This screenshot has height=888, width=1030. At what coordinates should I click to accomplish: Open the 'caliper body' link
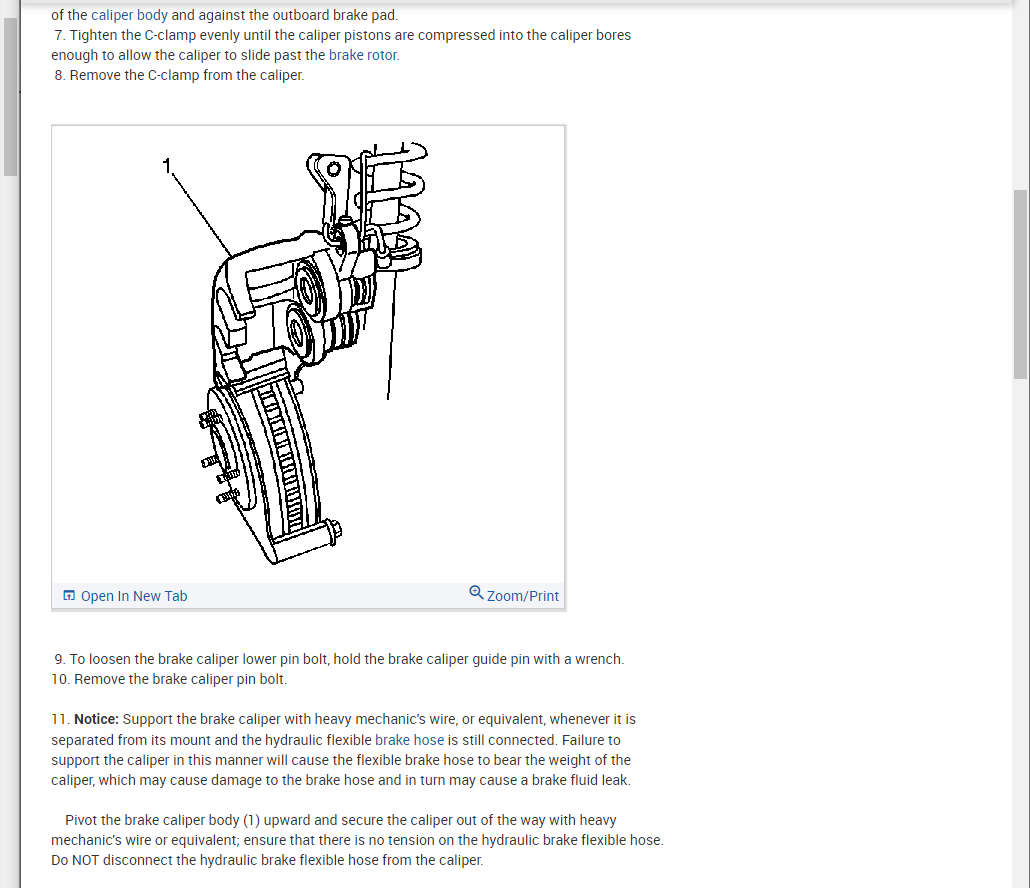129,14
